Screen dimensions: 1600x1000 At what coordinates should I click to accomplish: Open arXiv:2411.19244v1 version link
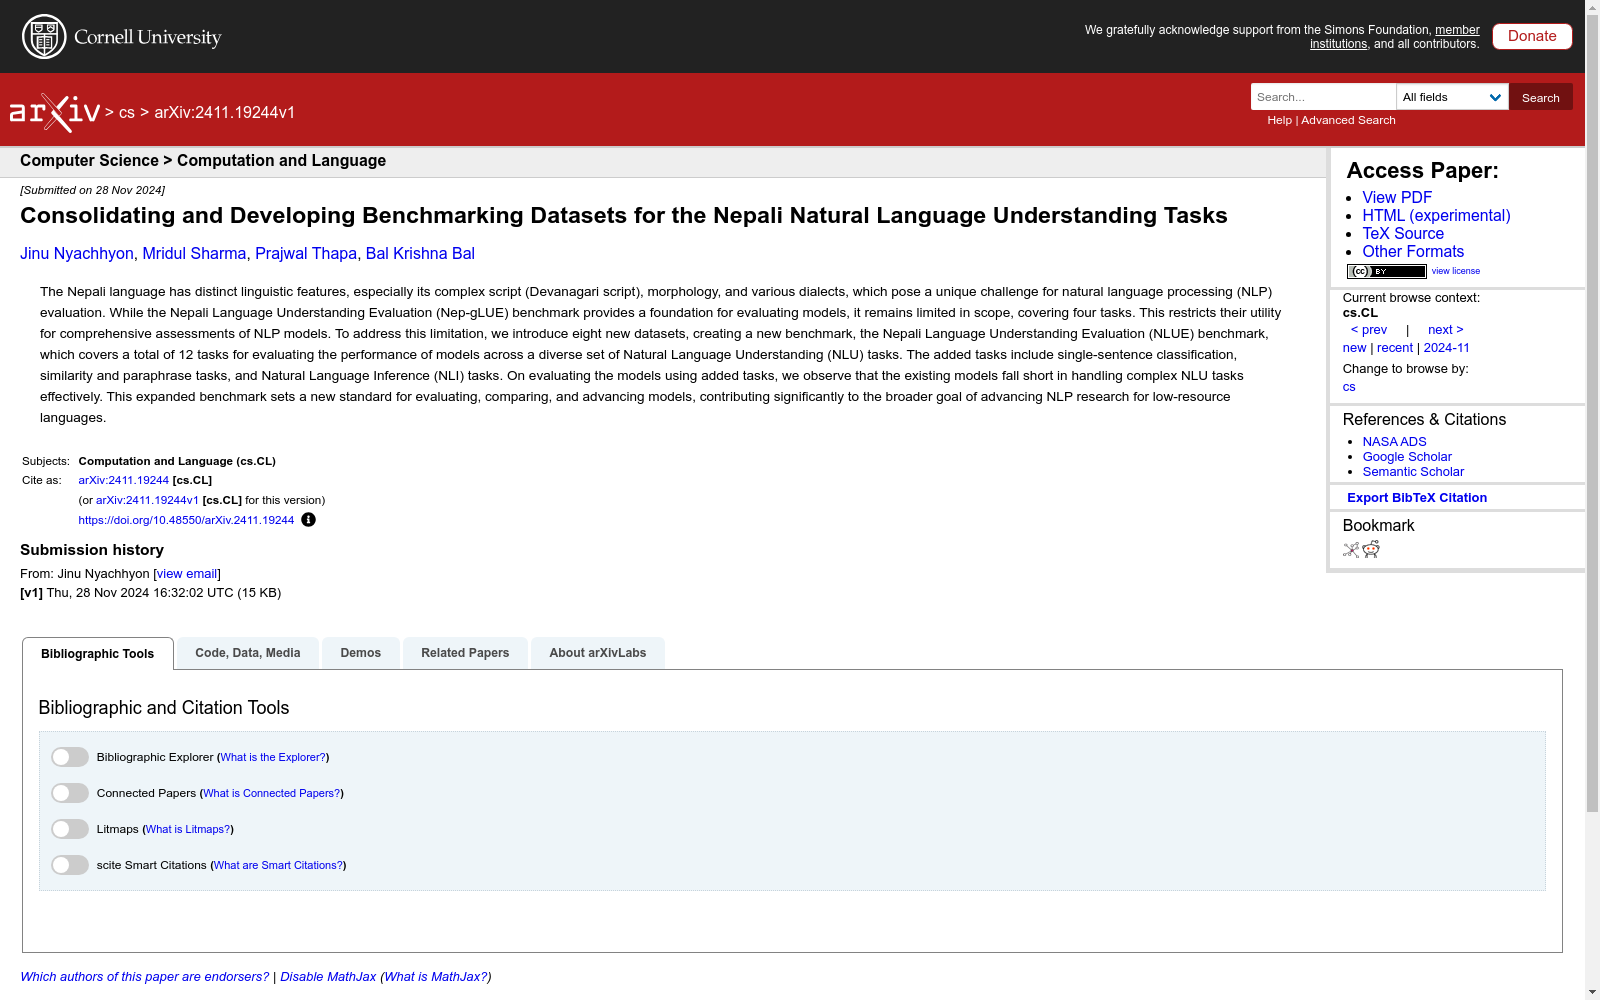147,501
